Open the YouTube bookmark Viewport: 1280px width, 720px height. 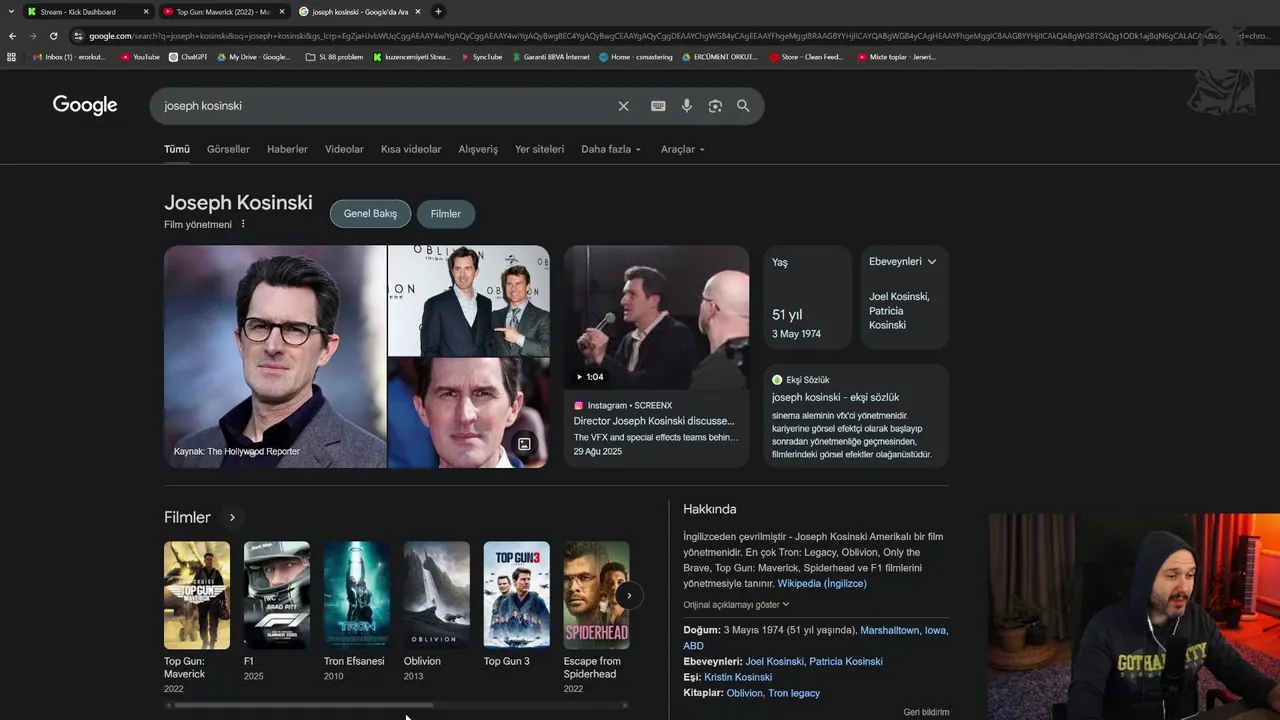click(140, 57)
